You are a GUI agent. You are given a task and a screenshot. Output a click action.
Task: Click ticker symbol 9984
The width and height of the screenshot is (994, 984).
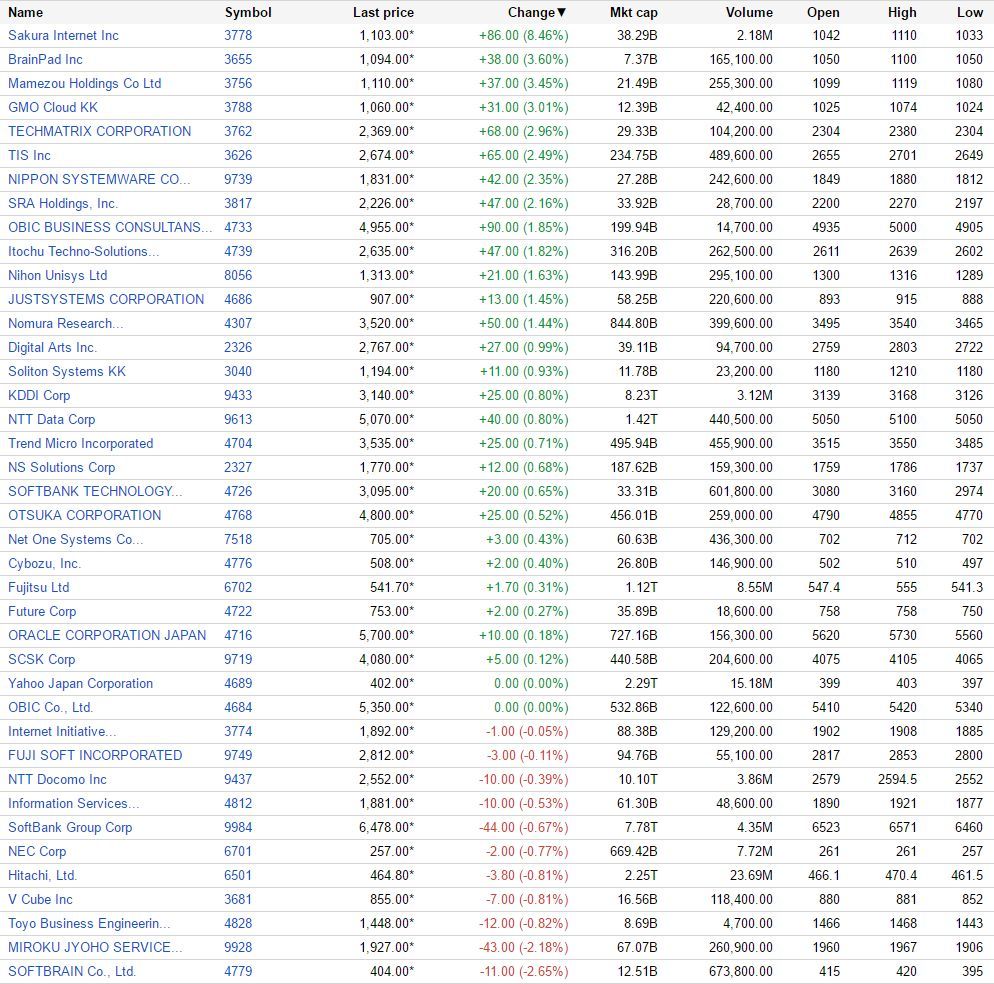(238, 828)
